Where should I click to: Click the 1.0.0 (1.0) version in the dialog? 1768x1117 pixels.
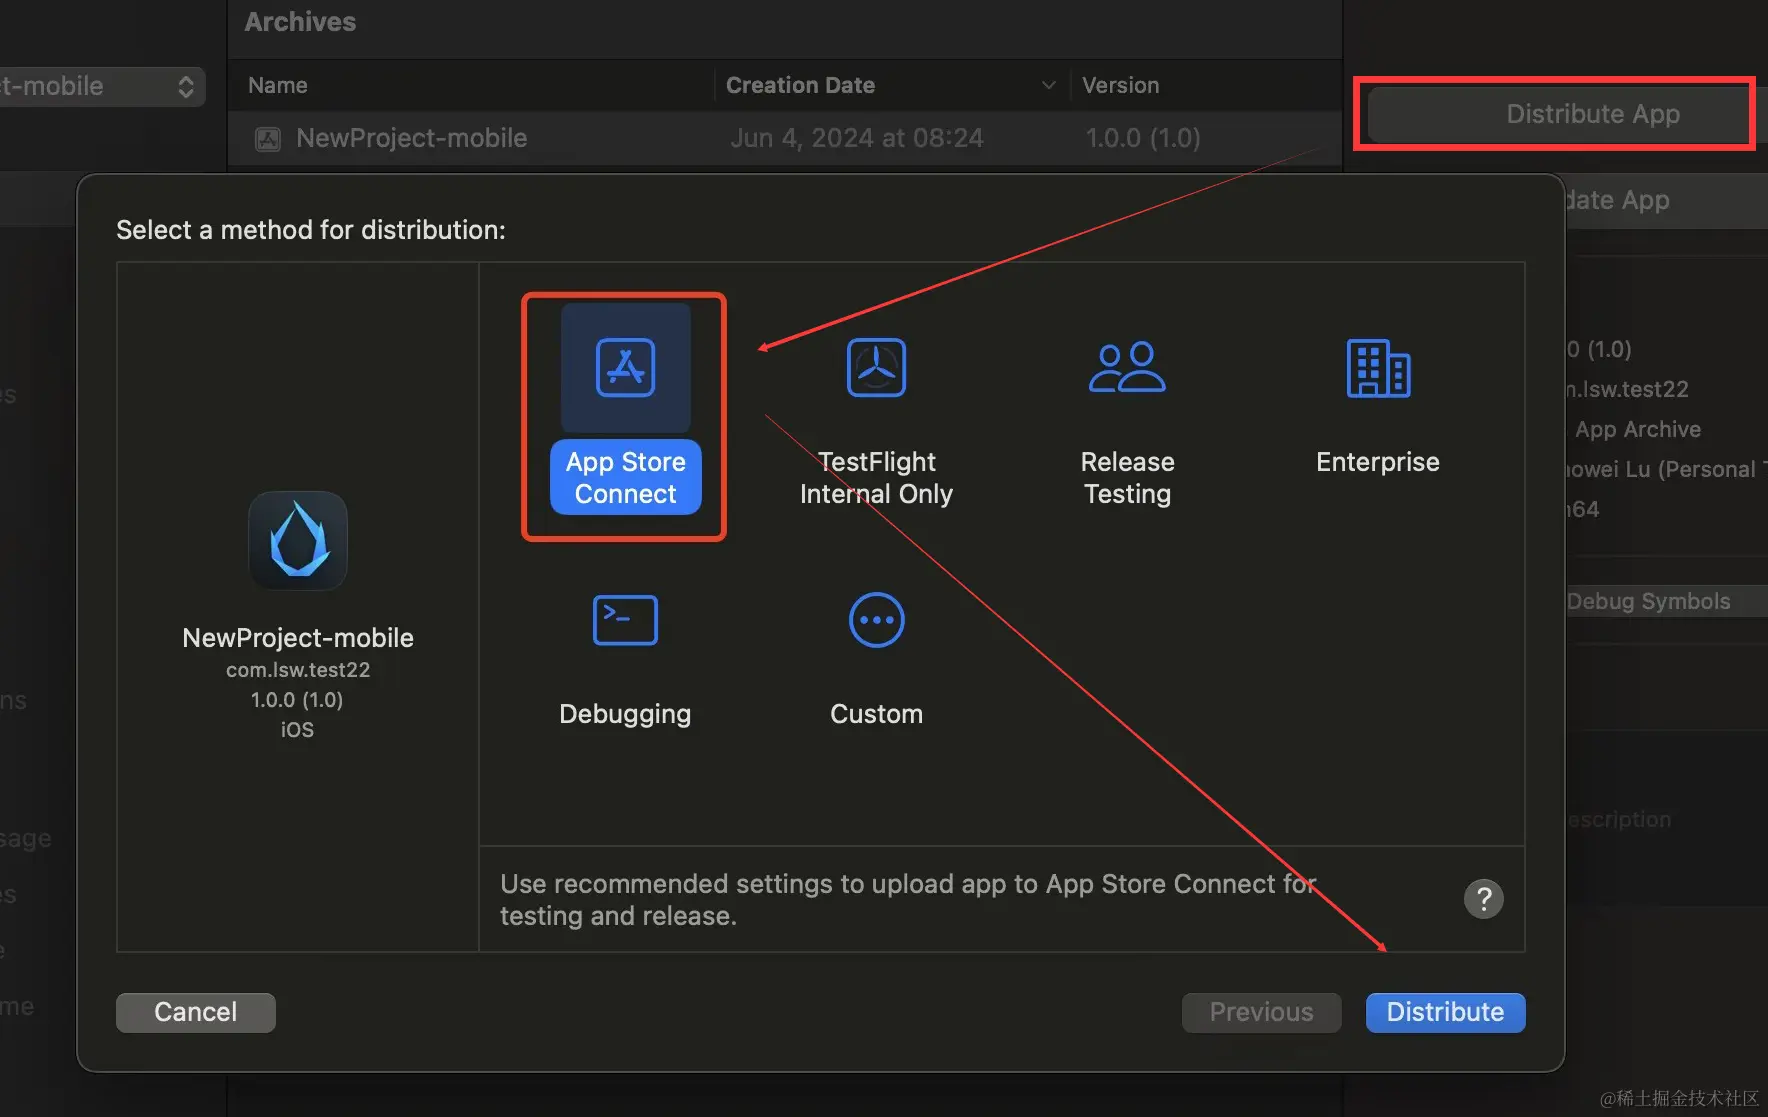(297, 700)
